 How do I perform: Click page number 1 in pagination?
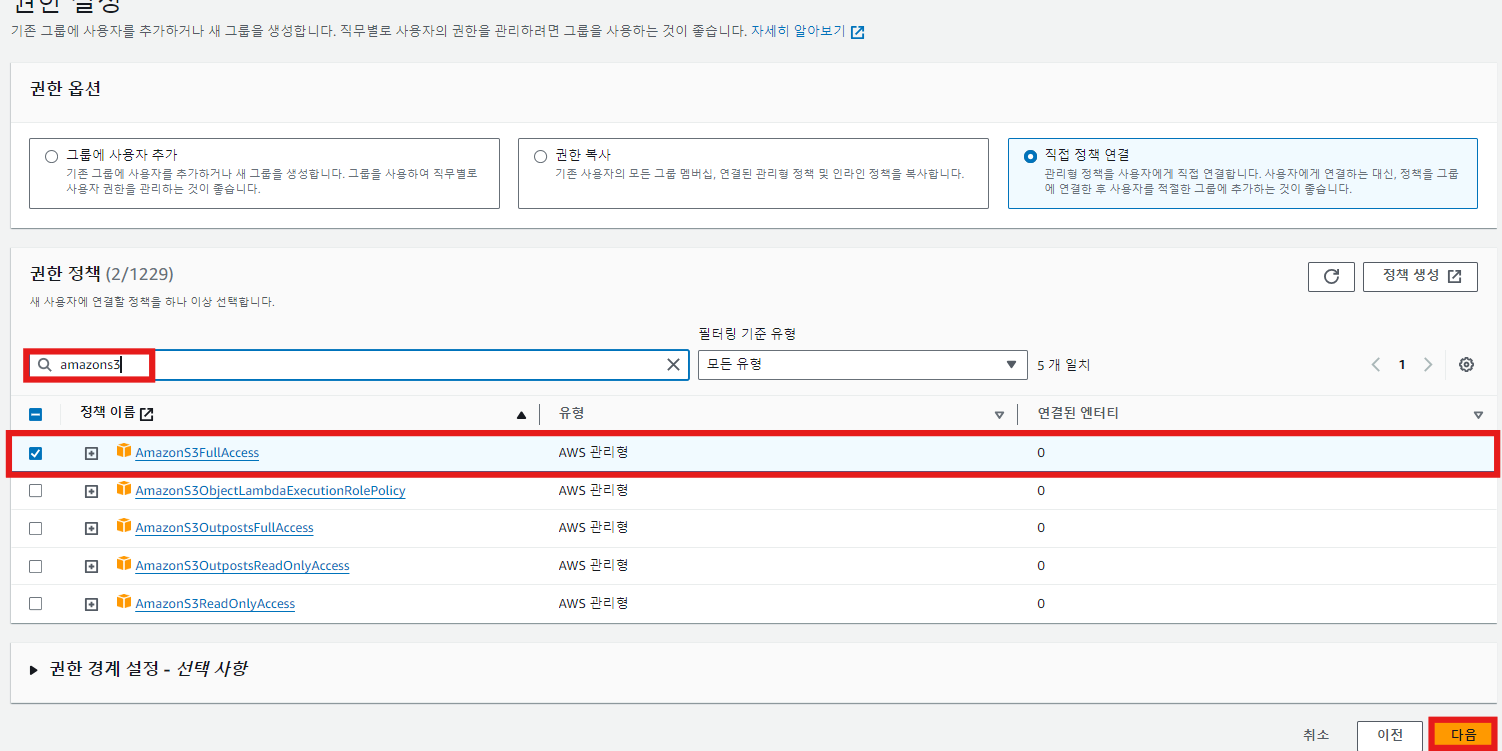pyautogui.click(x=1402, y=365)
